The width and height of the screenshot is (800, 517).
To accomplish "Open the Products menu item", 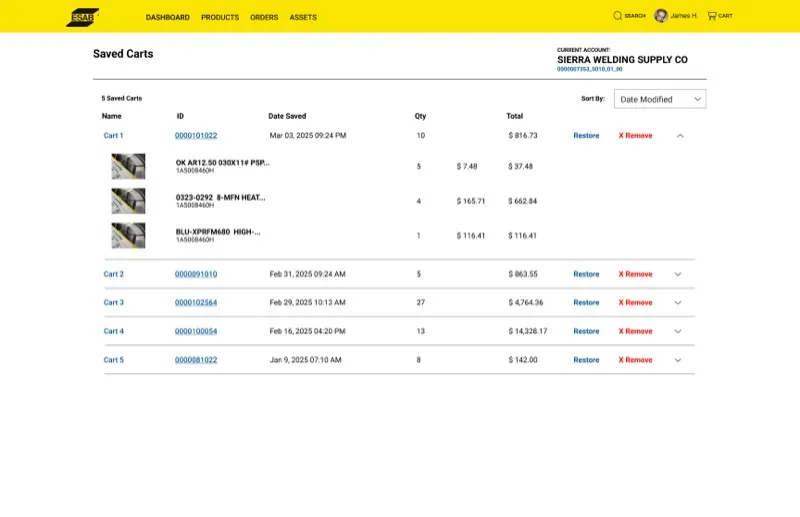I will click(220, 17).
